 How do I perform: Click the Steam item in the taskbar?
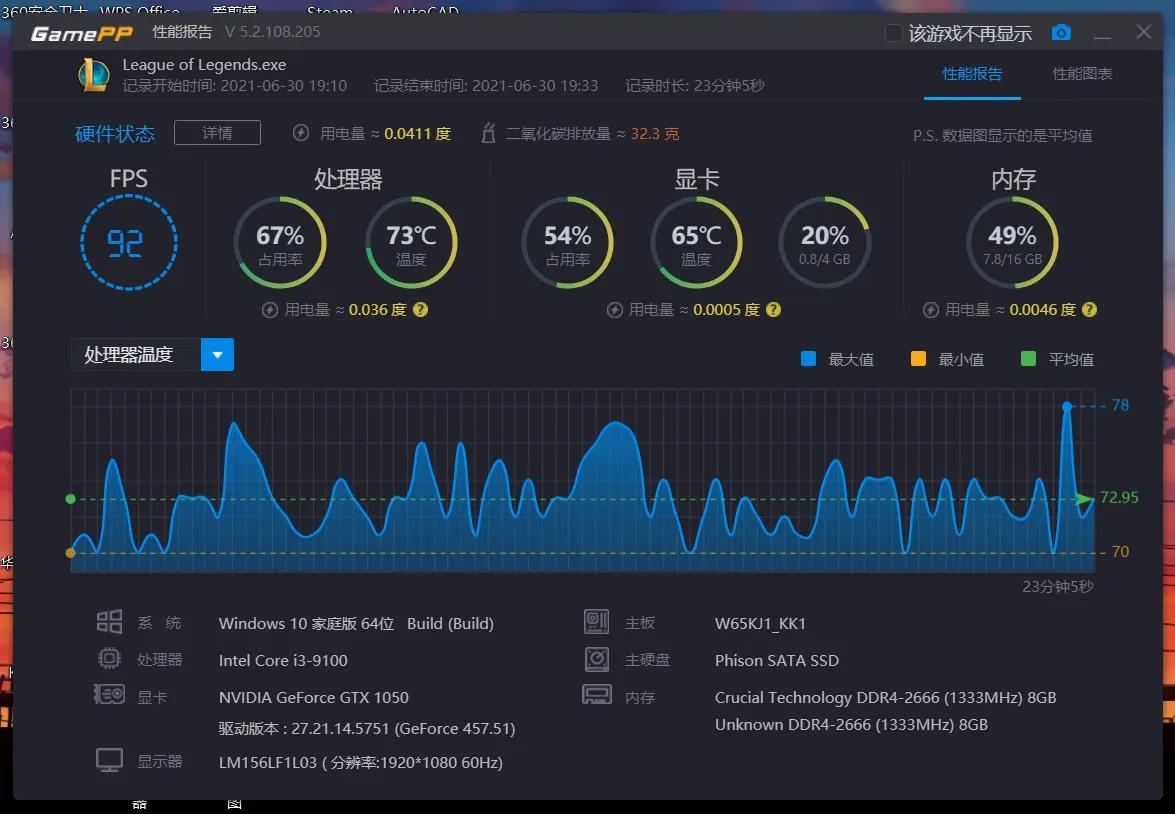328,11
